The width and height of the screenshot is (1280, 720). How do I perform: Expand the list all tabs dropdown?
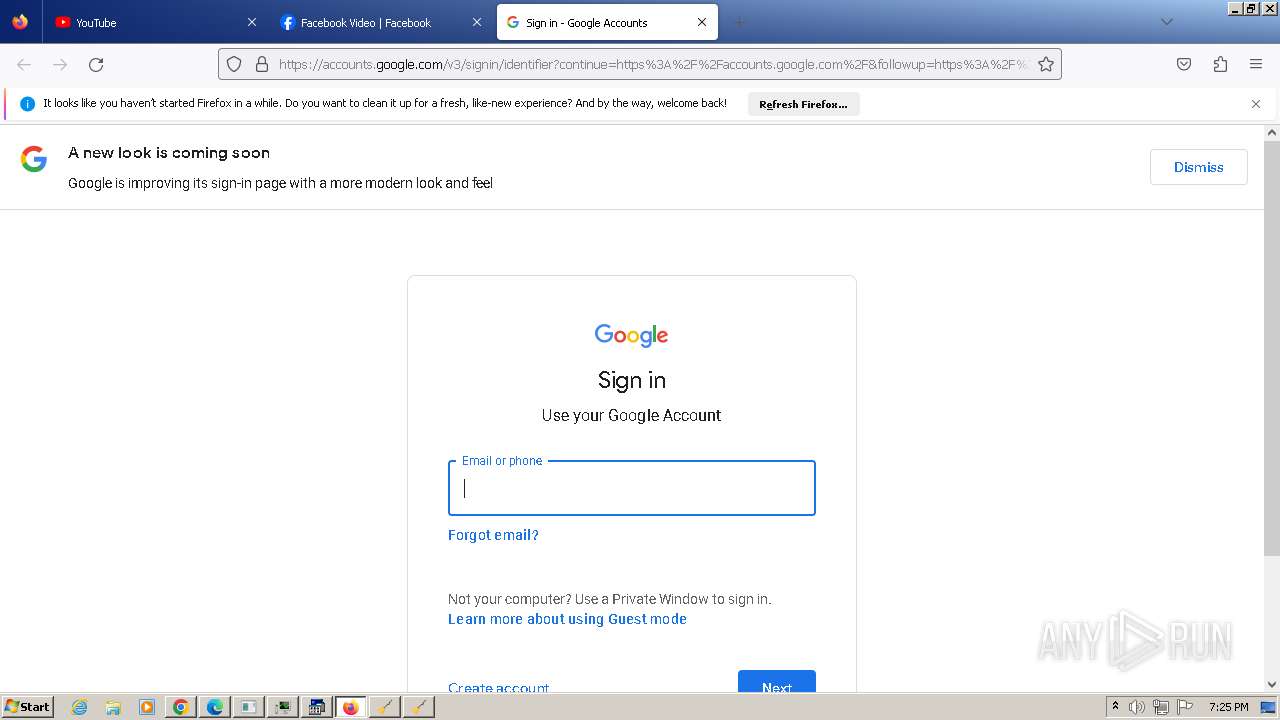click(1166, 22)
